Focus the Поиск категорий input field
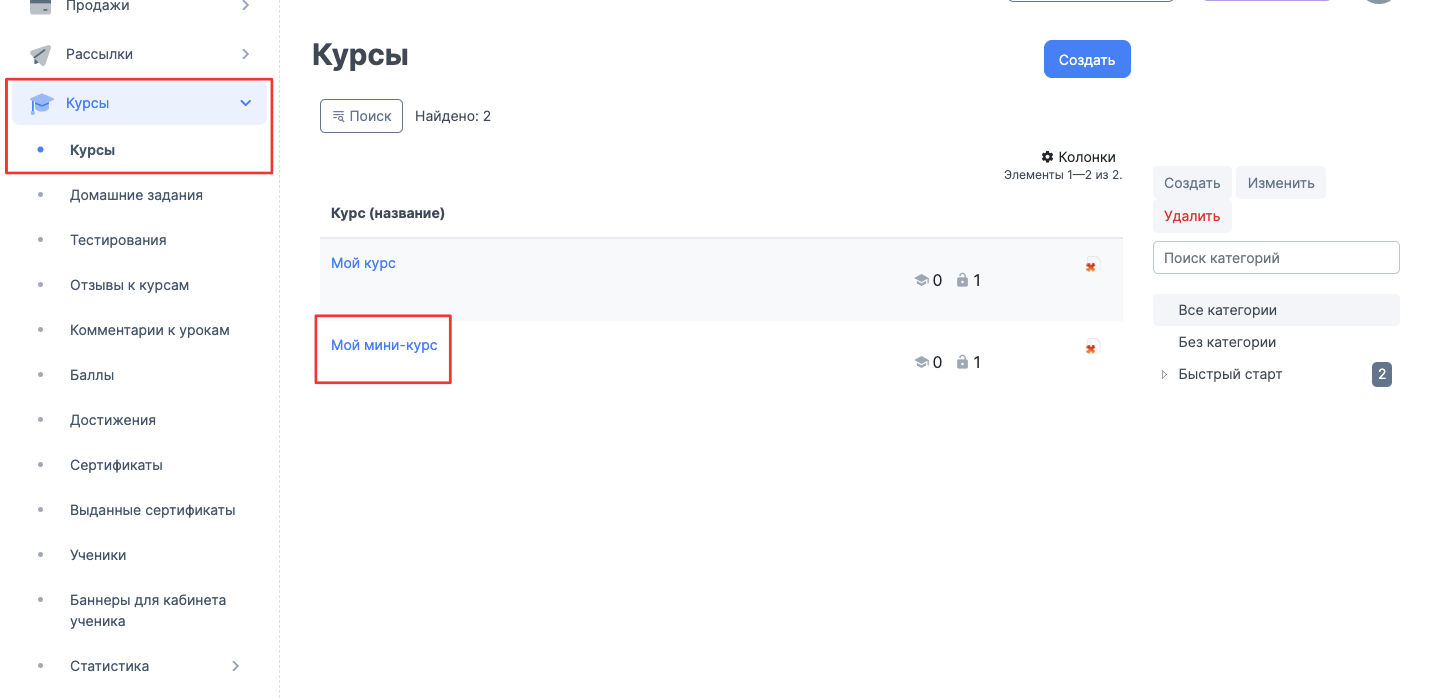This screenshot has width=1439, height=698. (x=1275, y=258)
